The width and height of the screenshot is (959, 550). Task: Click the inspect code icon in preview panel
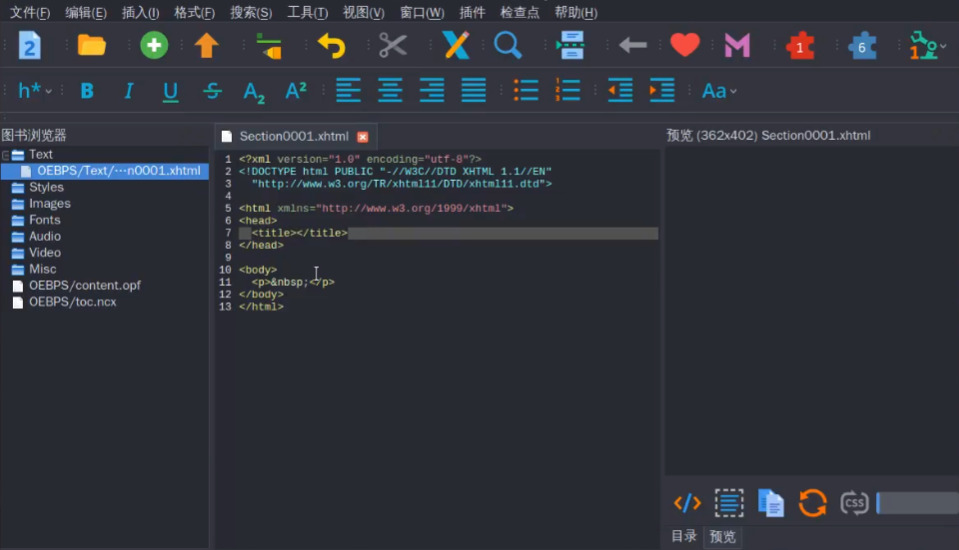687,502
